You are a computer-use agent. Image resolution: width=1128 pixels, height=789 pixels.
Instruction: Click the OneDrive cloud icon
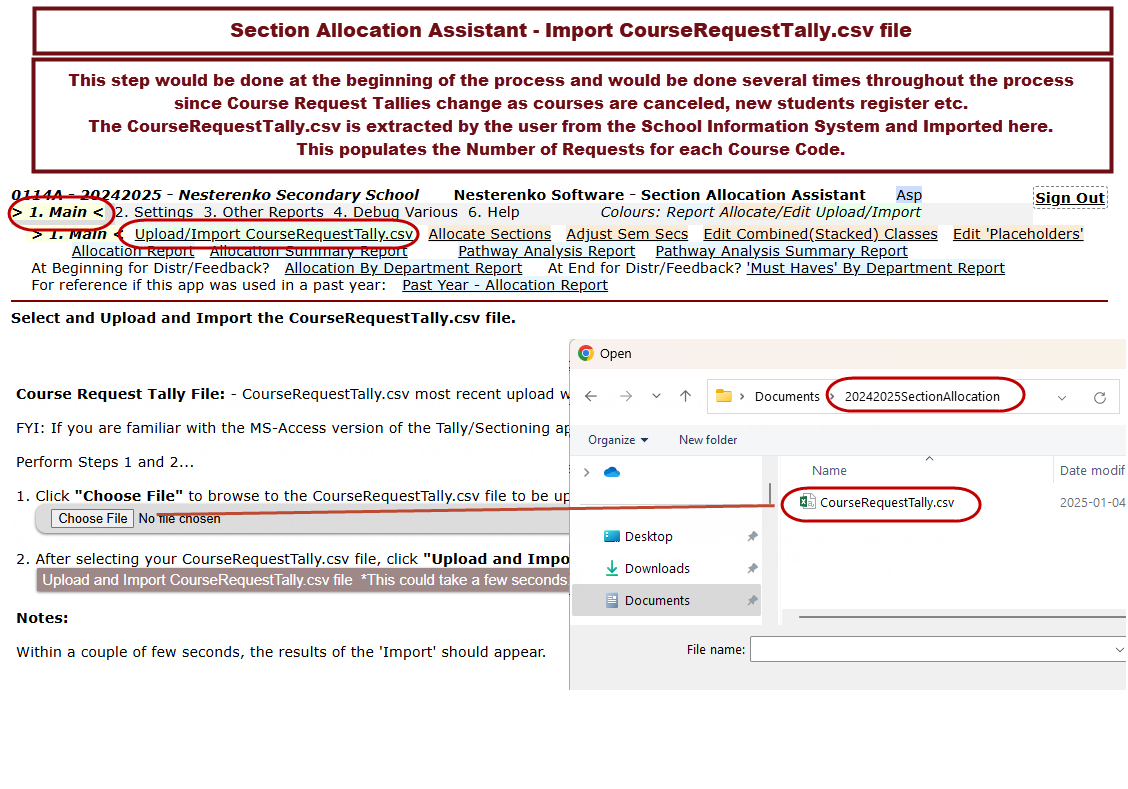[x=612, y=472]
